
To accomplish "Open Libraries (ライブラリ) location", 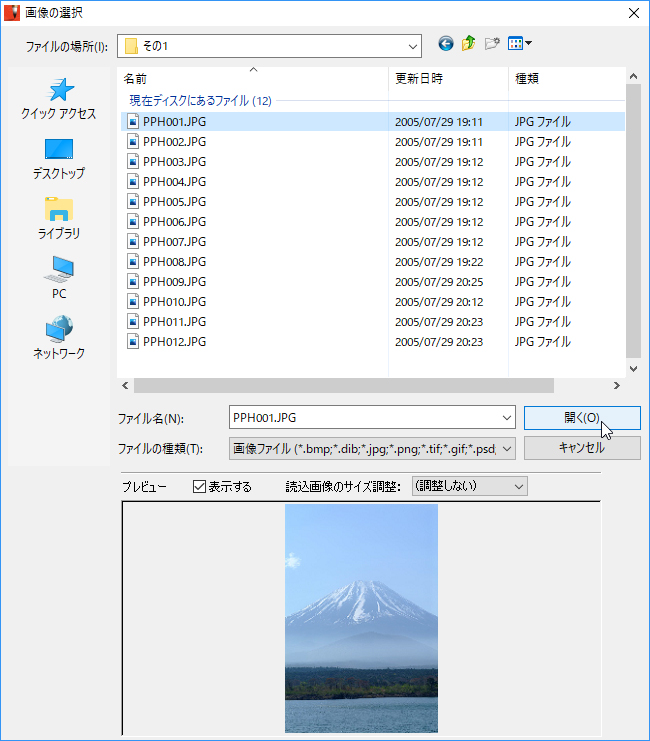I will click(59, 219).
